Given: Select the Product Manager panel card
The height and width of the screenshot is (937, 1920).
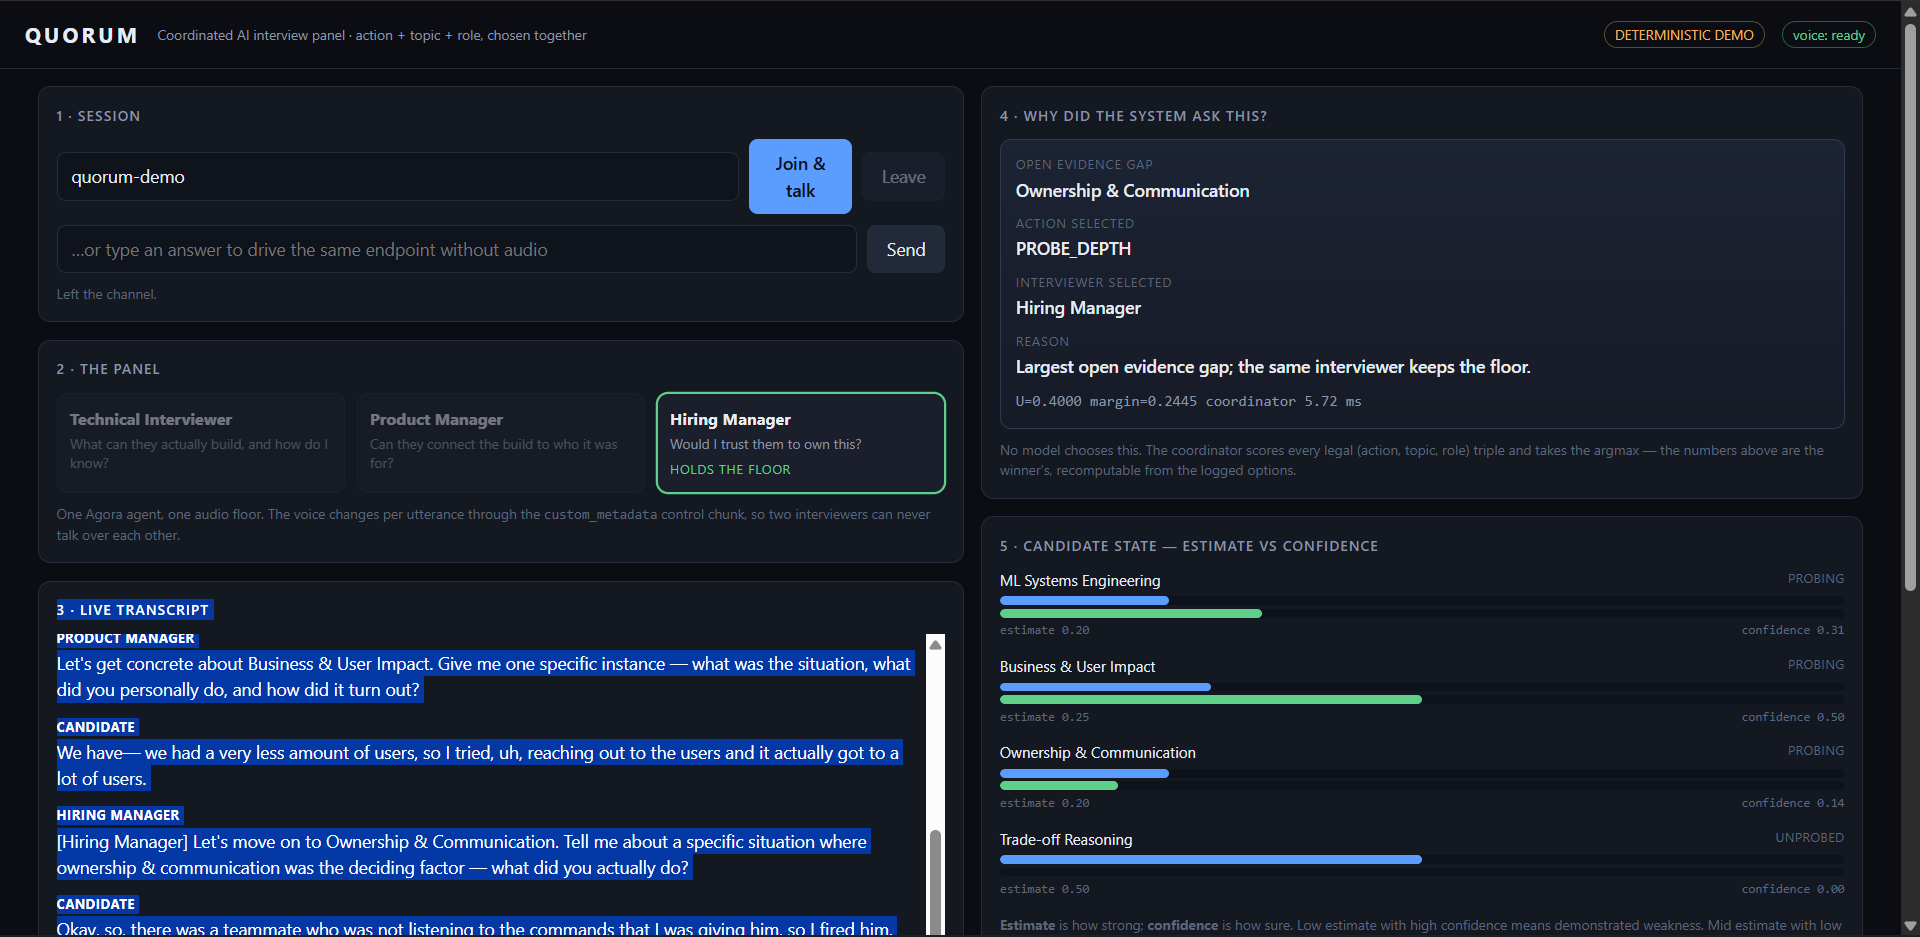Looking at the screenshot, I should tap(501, 443).
